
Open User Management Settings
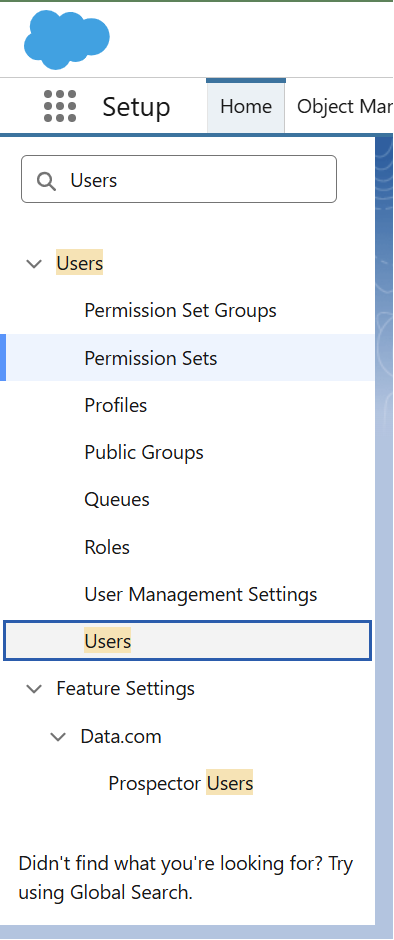click(x=201, y=595)
